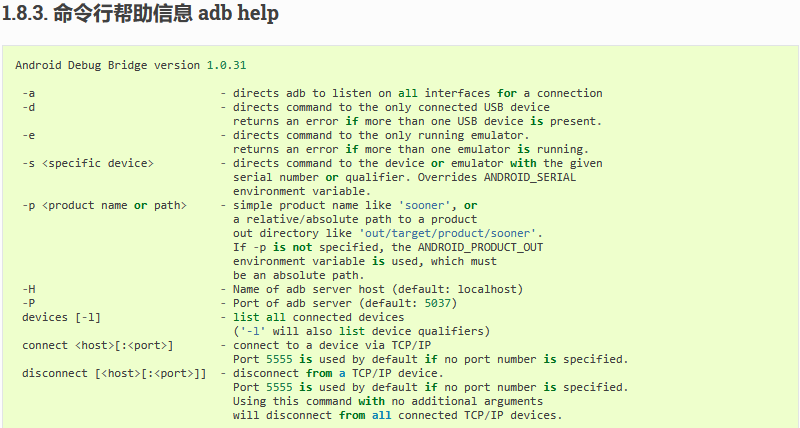The height and width of the screenshot is (428, 800).
Task: Click the -s <specific device> option
Action: 88,163
